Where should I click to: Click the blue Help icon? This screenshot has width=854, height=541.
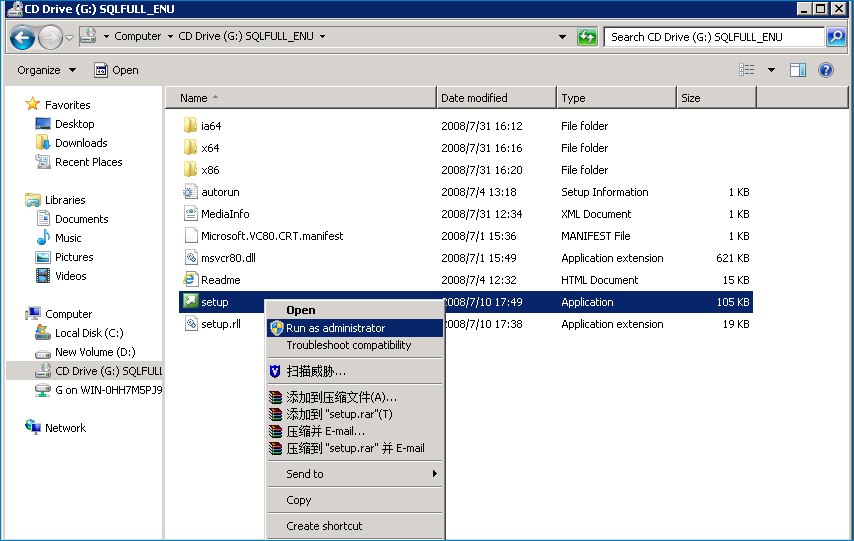pos(826,70)
